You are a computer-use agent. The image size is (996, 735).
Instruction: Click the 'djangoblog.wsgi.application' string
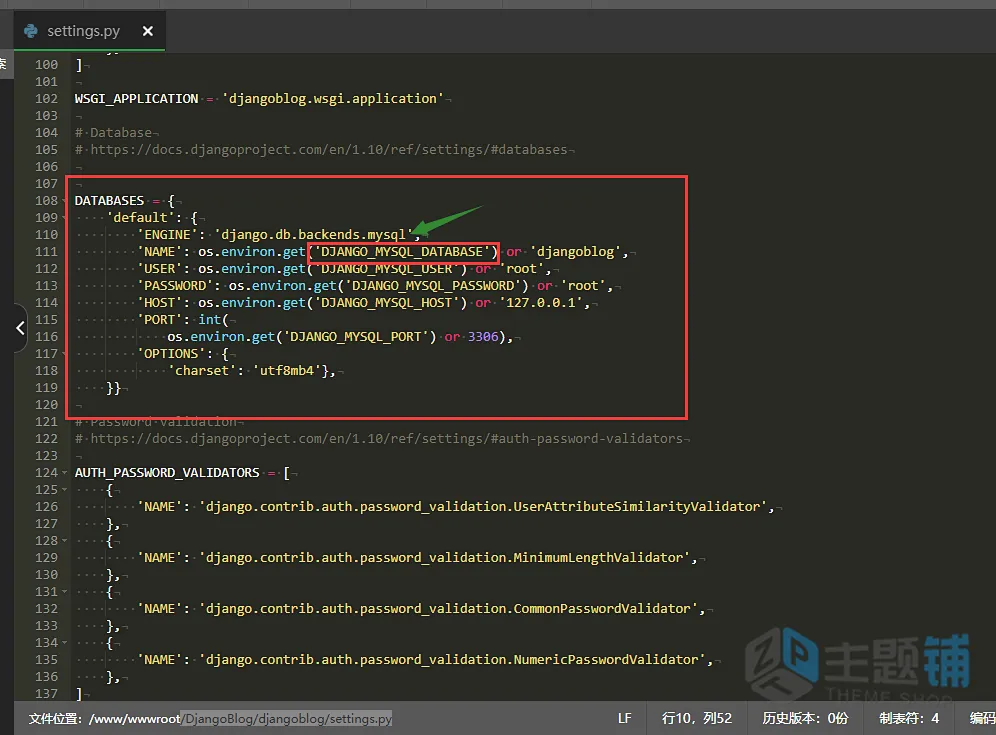[333, 98]
